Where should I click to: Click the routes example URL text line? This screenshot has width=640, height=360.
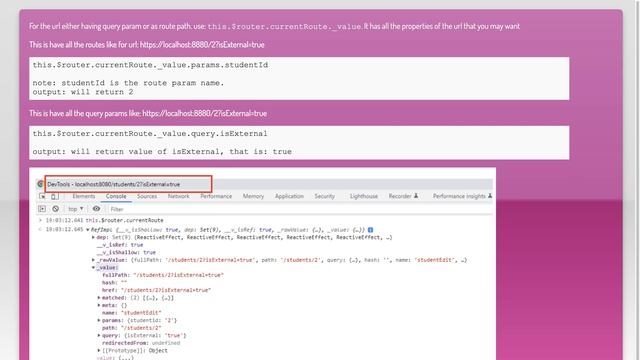147,44
